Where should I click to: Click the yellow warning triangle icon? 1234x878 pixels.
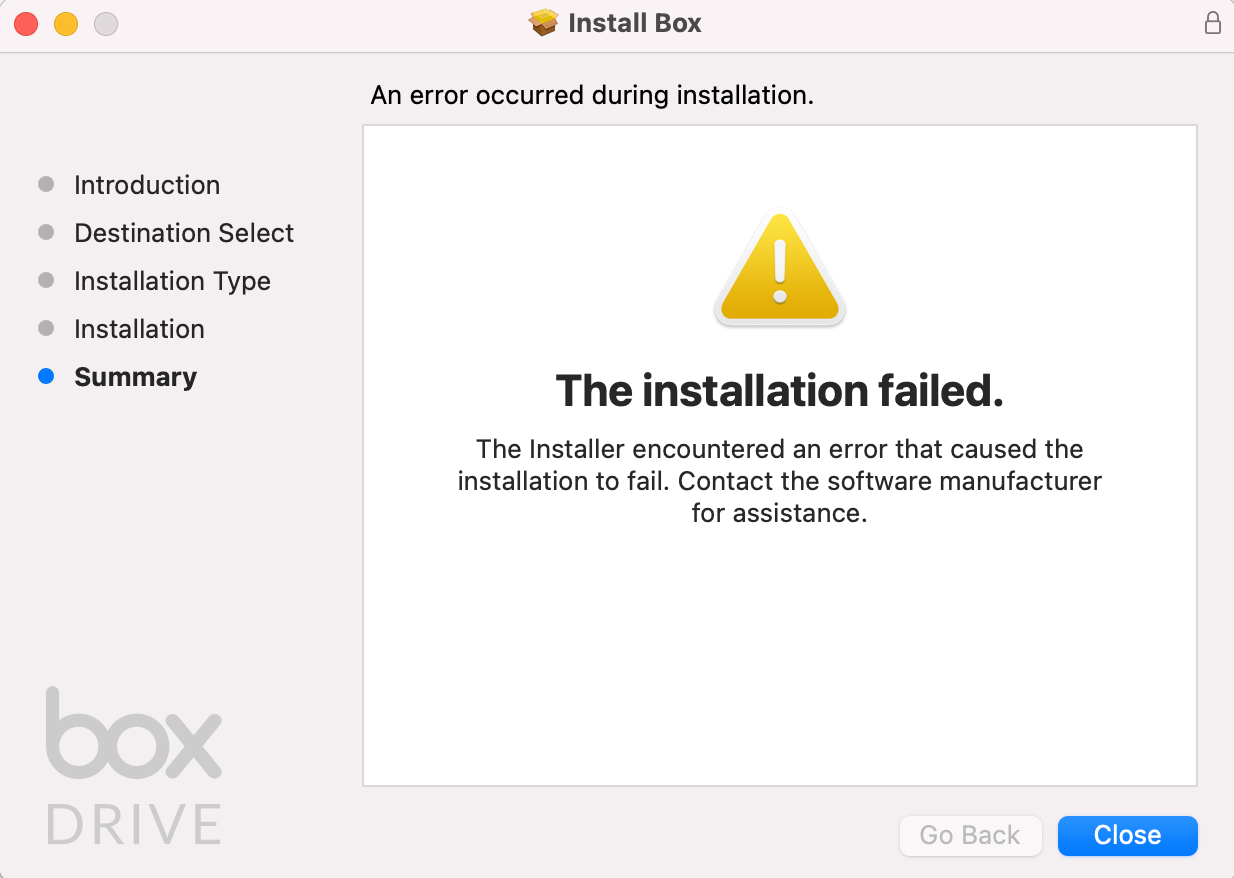coord(780,268)
